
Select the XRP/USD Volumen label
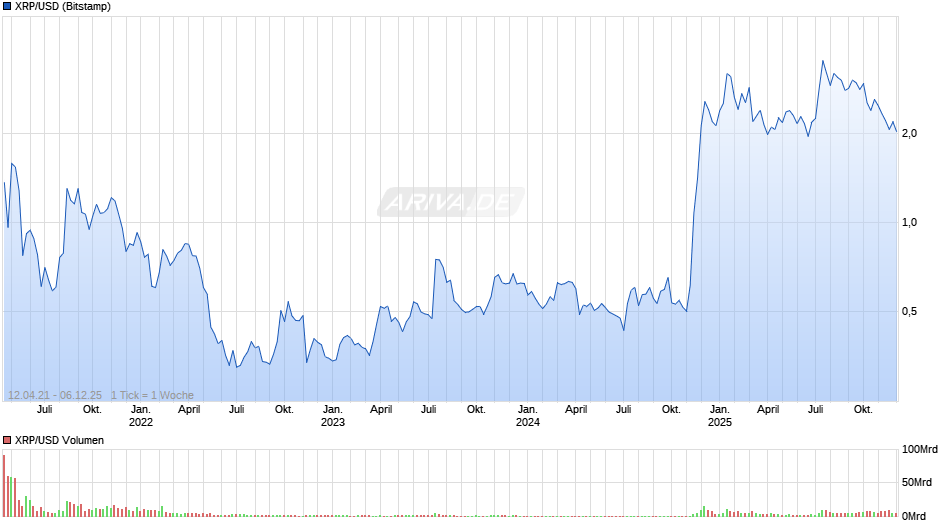tap(59, 440)
